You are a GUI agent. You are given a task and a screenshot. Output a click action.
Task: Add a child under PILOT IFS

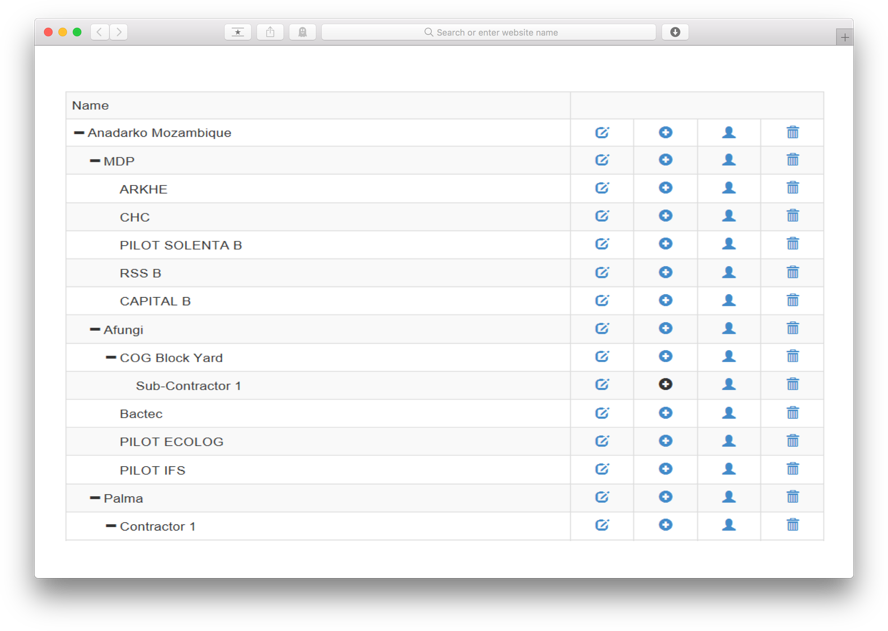[665, 469]
